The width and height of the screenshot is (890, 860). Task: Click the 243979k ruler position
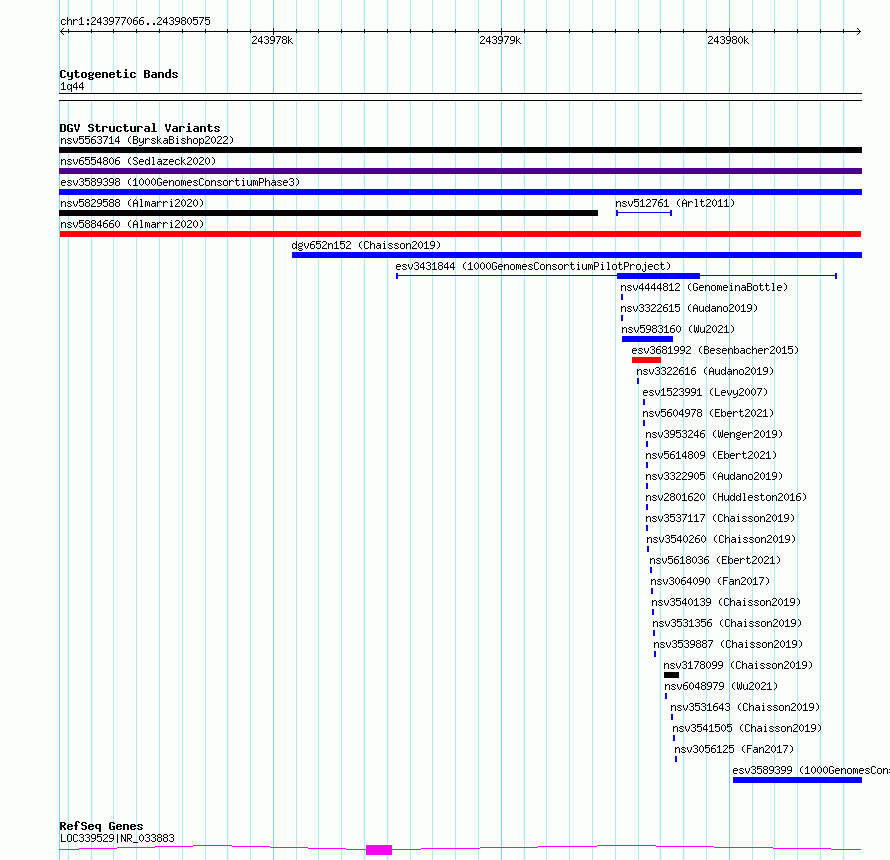pos(500,40)
